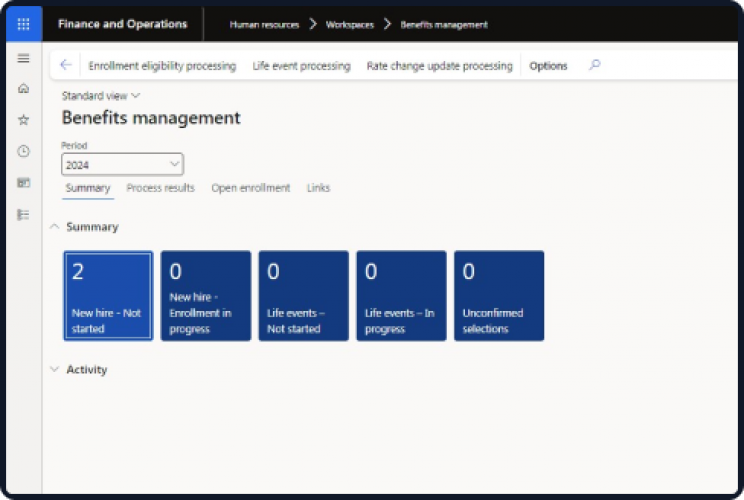Open the Options menu
The image size is (744, 500).
[548, 65]
